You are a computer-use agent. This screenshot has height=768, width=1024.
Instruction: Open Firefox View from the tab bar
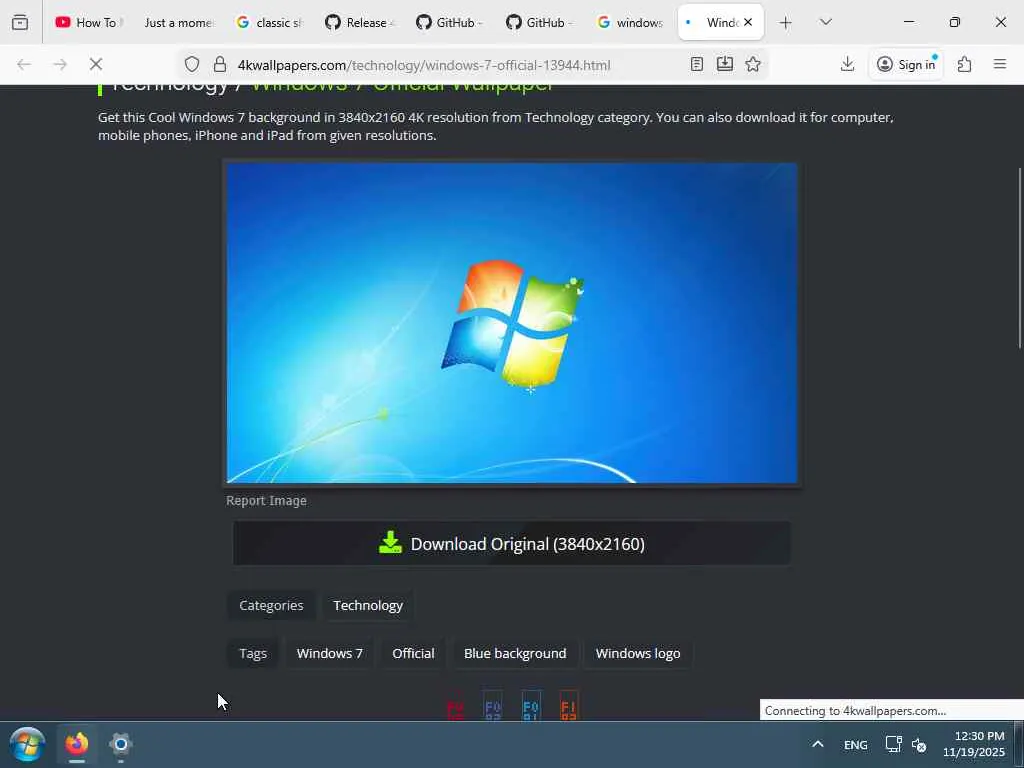(20, 22)
